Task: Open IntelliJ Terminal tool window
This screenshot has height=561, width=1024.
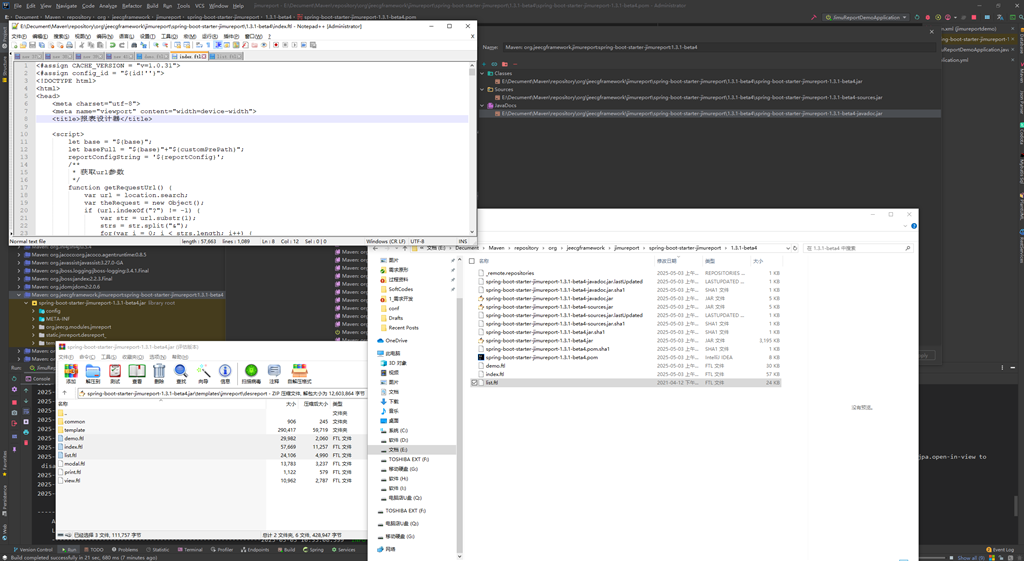Action: coord(190,550)
